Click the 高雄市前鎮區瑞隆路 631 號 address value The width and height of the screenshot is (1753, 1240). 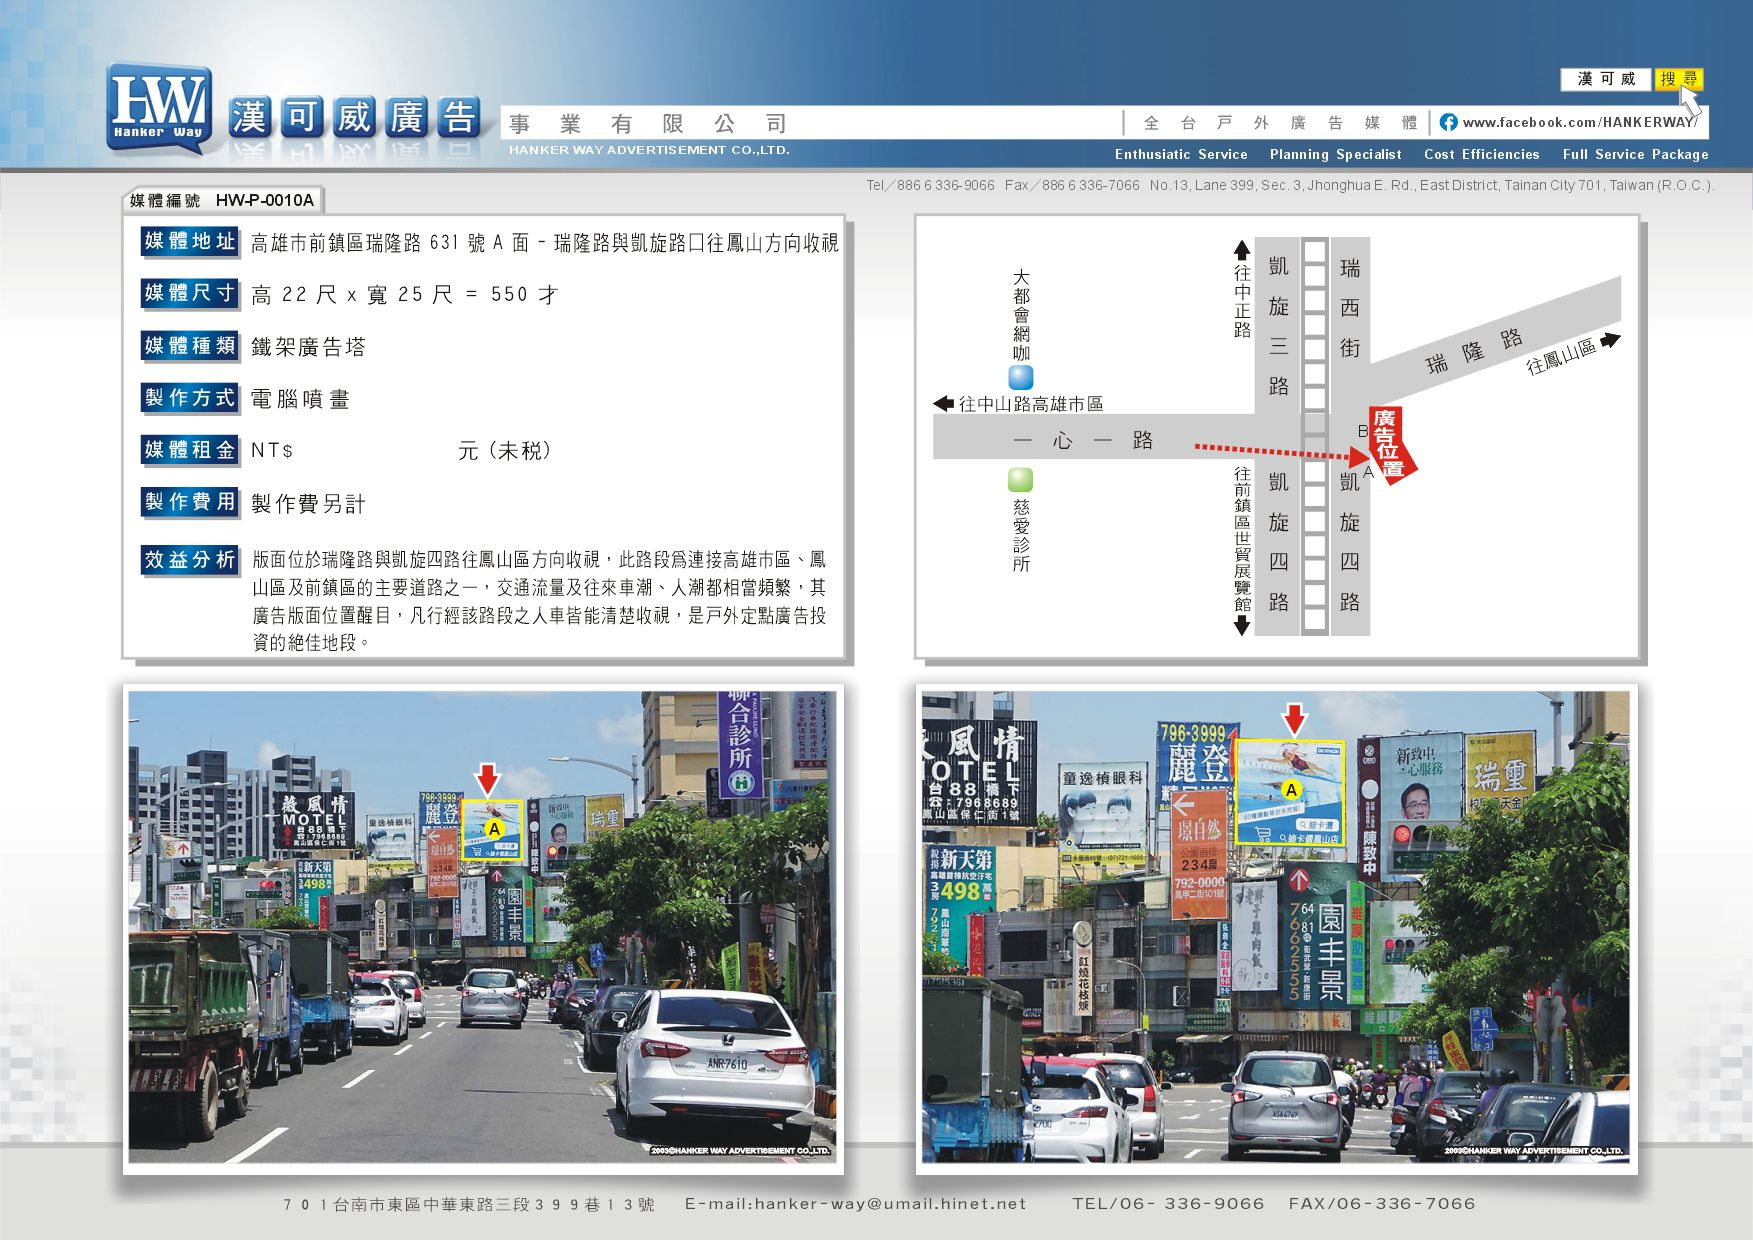click(545, 243)
